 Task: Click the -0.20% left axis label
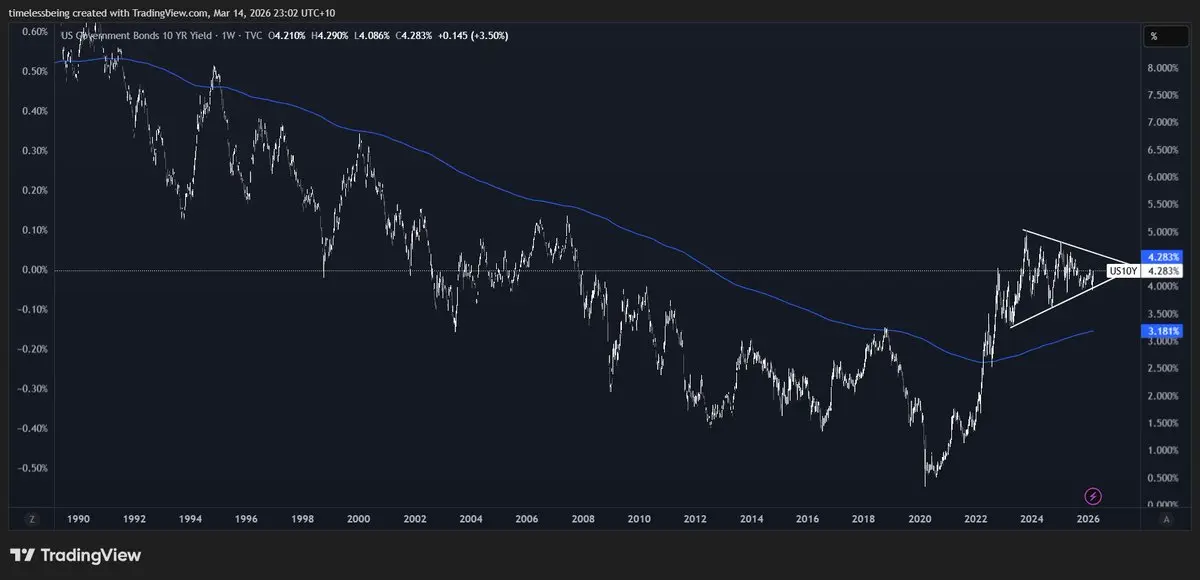[32, 349]
